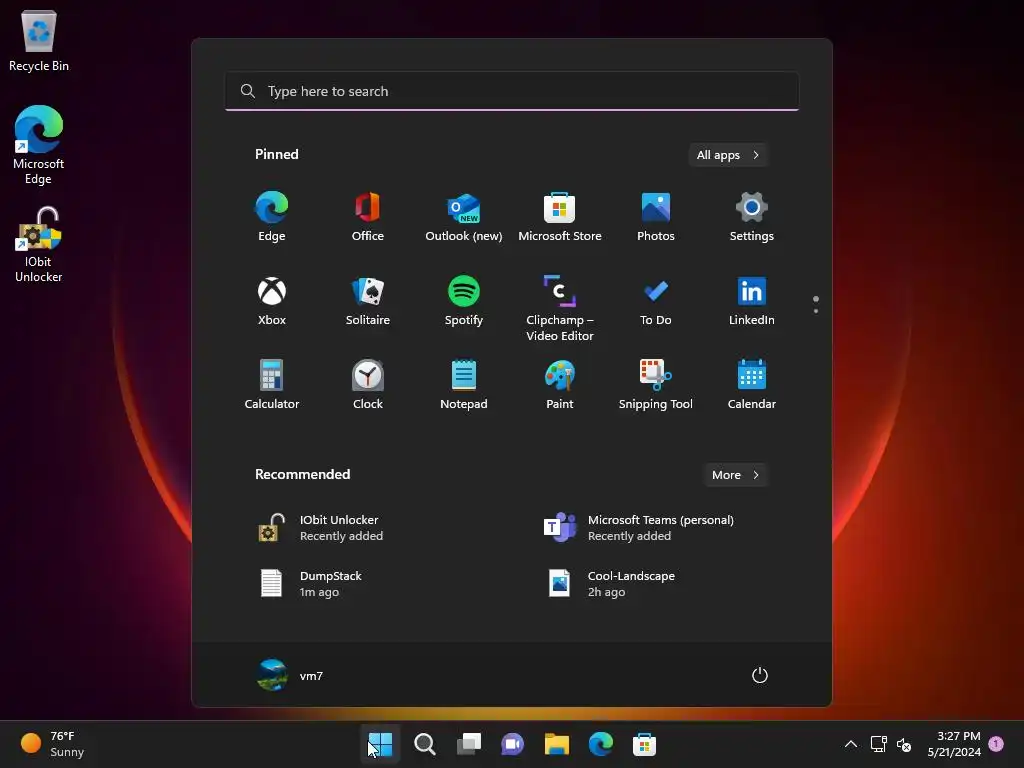The height and width of the screenshot is (768, 1024).
Task: Launch the Photos app
Action: tap(656, 217)
